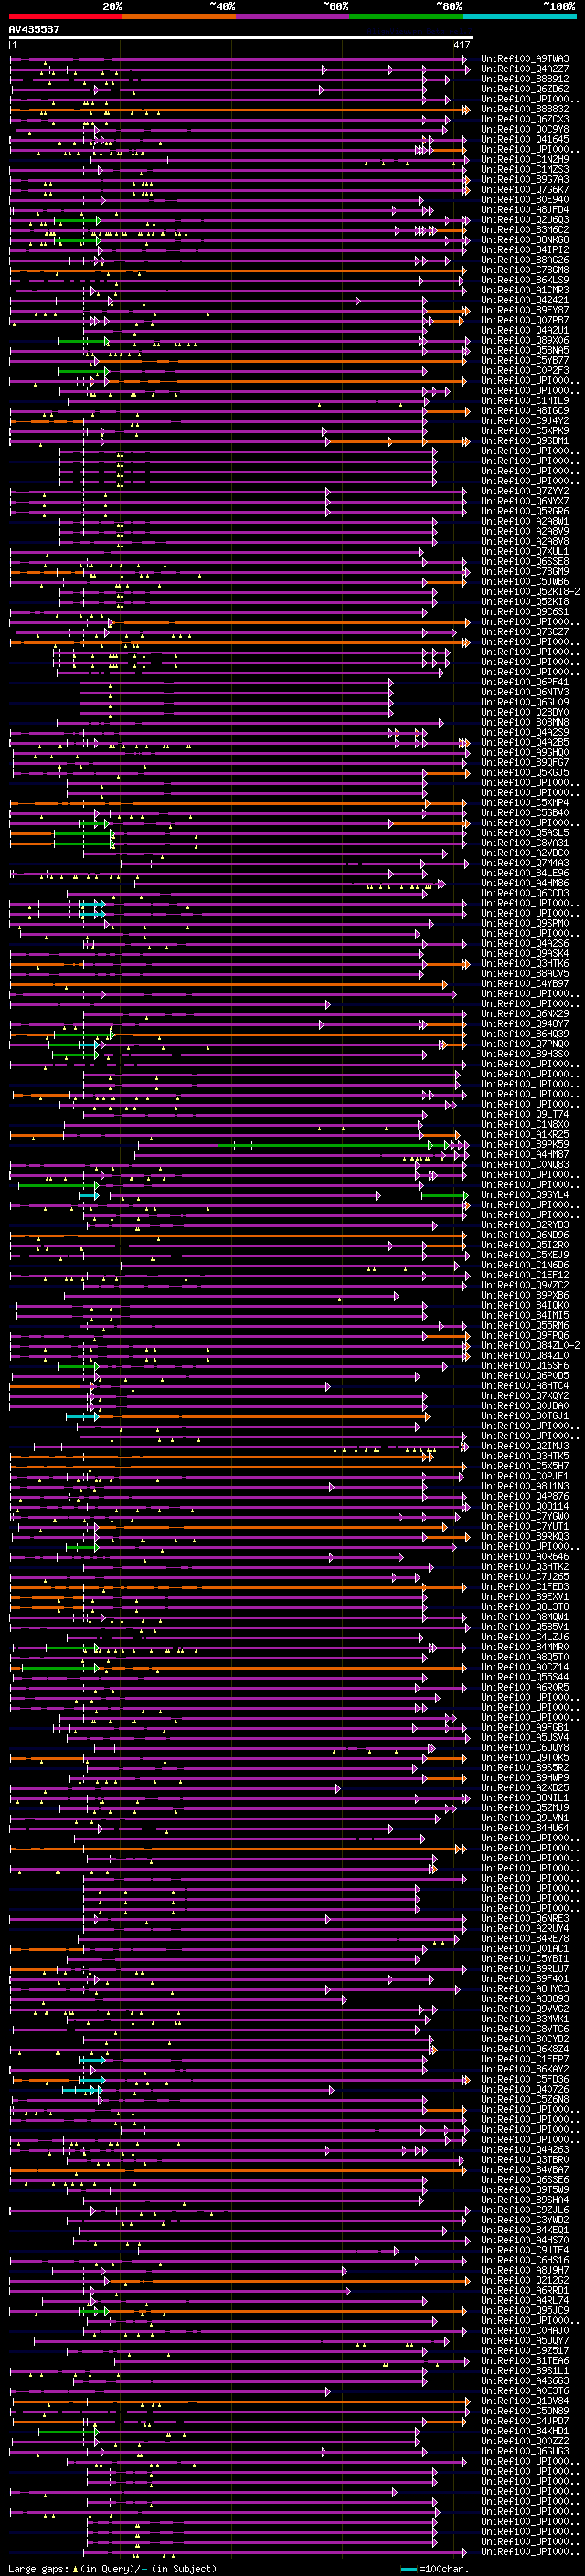Select the UniRef100_Q948Y7 label
The image size is (585, 2576).
pyautogui.click(x=525, y=1024)
